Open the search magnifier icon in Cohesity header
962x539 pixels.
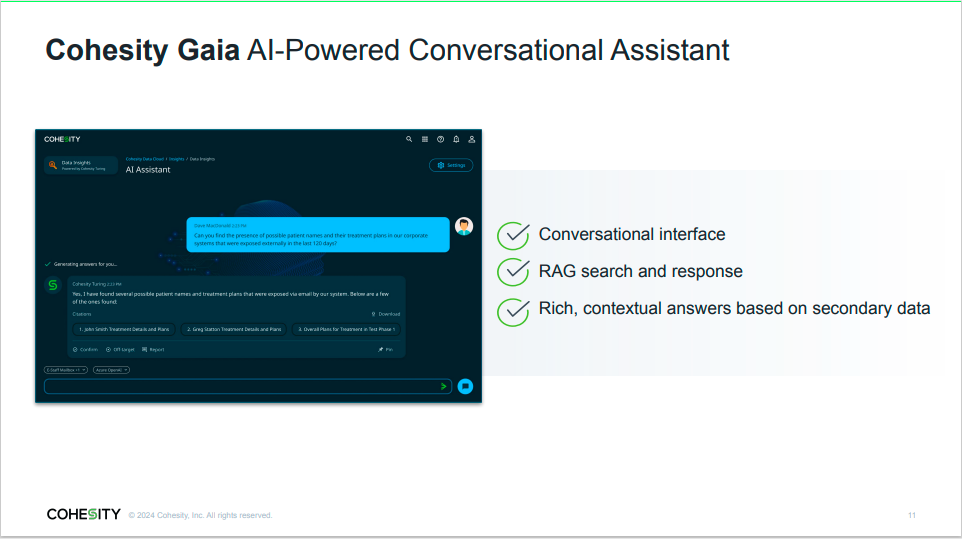point(409,139)
